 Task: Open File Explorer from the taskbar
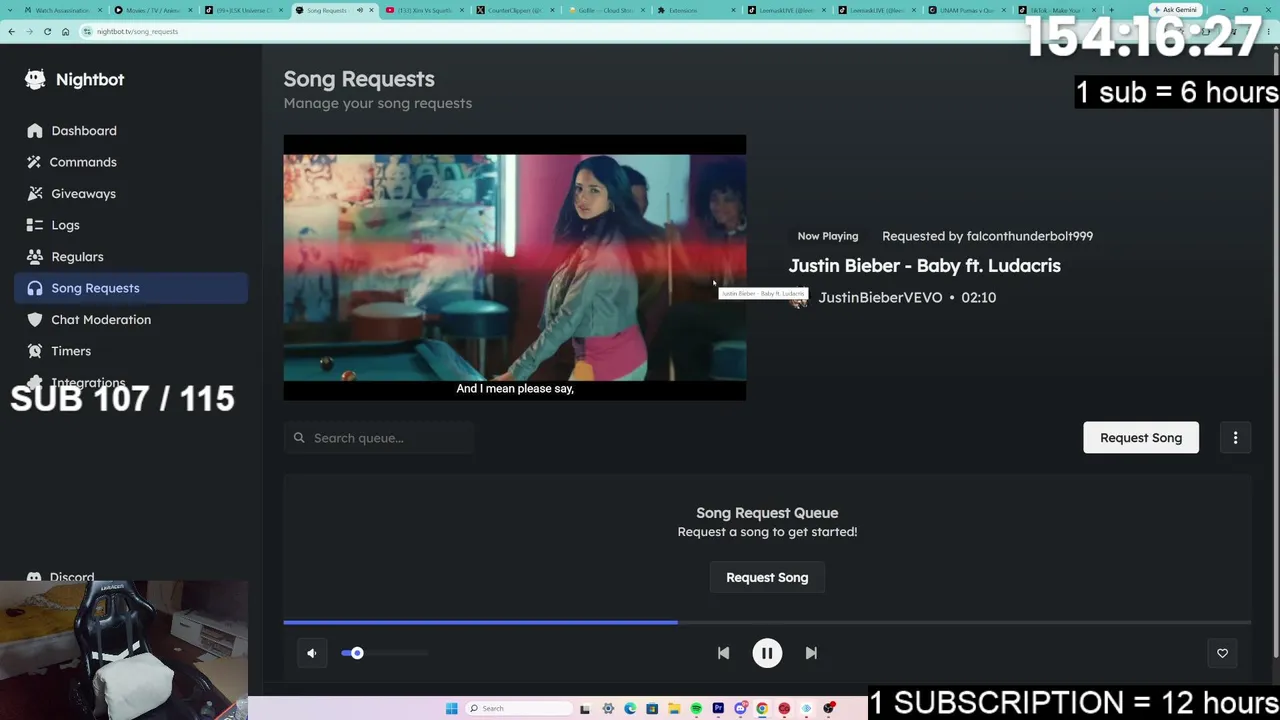click(x=674, y=709)
